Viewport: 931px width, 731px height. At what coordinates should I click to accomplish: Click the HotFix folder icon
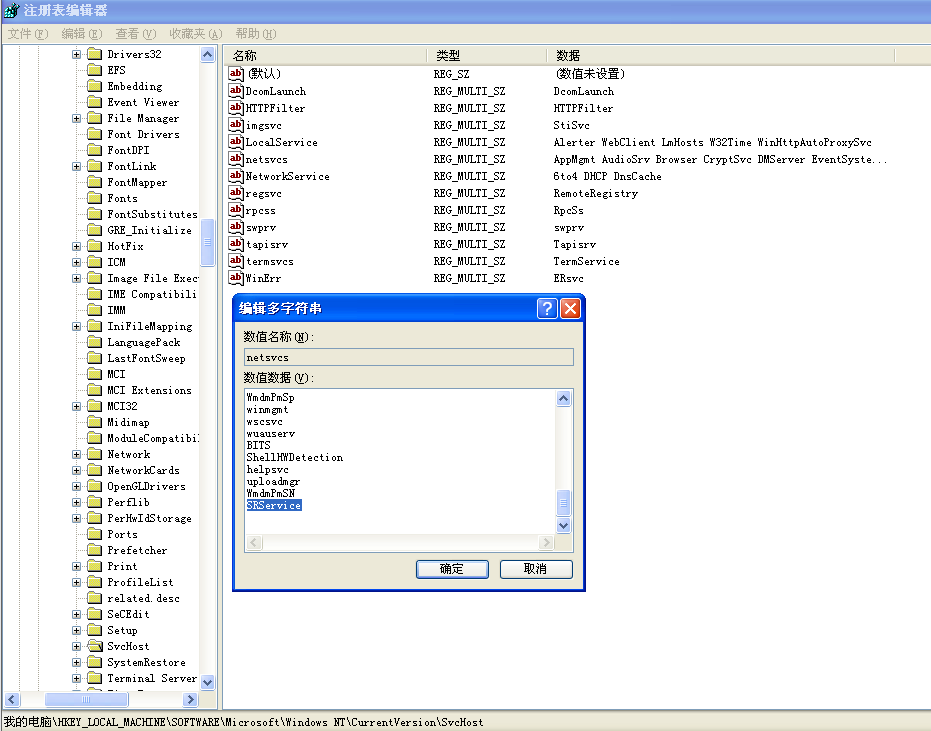click(94, 246)
